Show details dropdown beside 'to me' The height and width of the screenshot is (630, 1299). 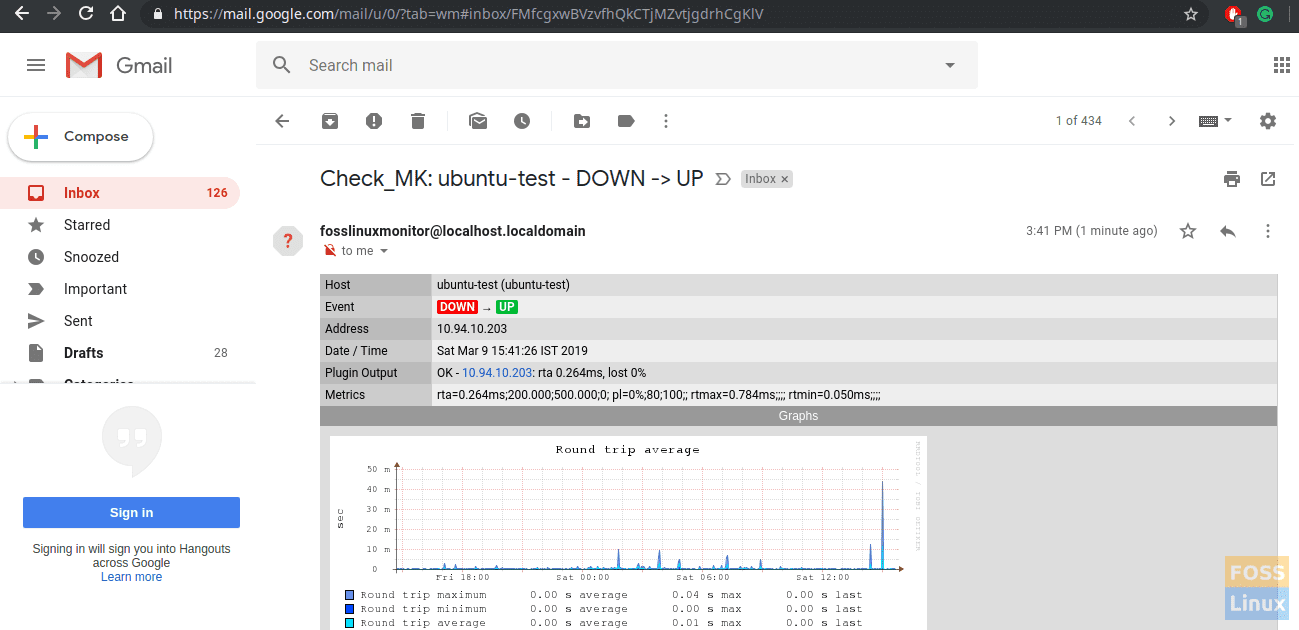[x=384, y=251]
